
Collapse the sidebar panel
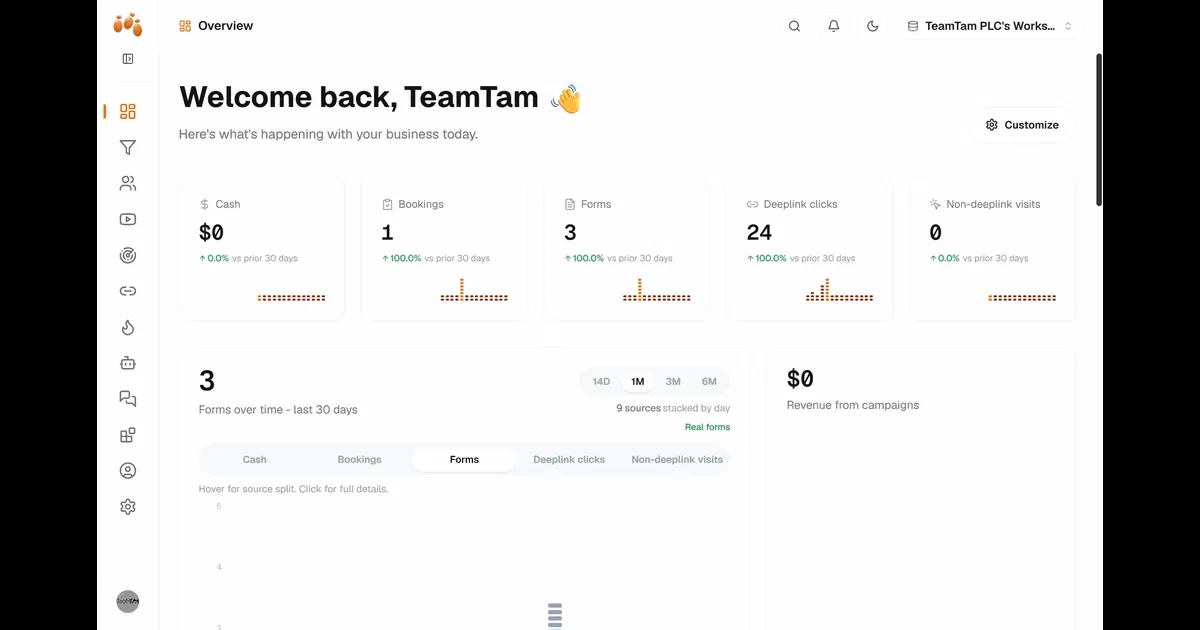point(128,59)
